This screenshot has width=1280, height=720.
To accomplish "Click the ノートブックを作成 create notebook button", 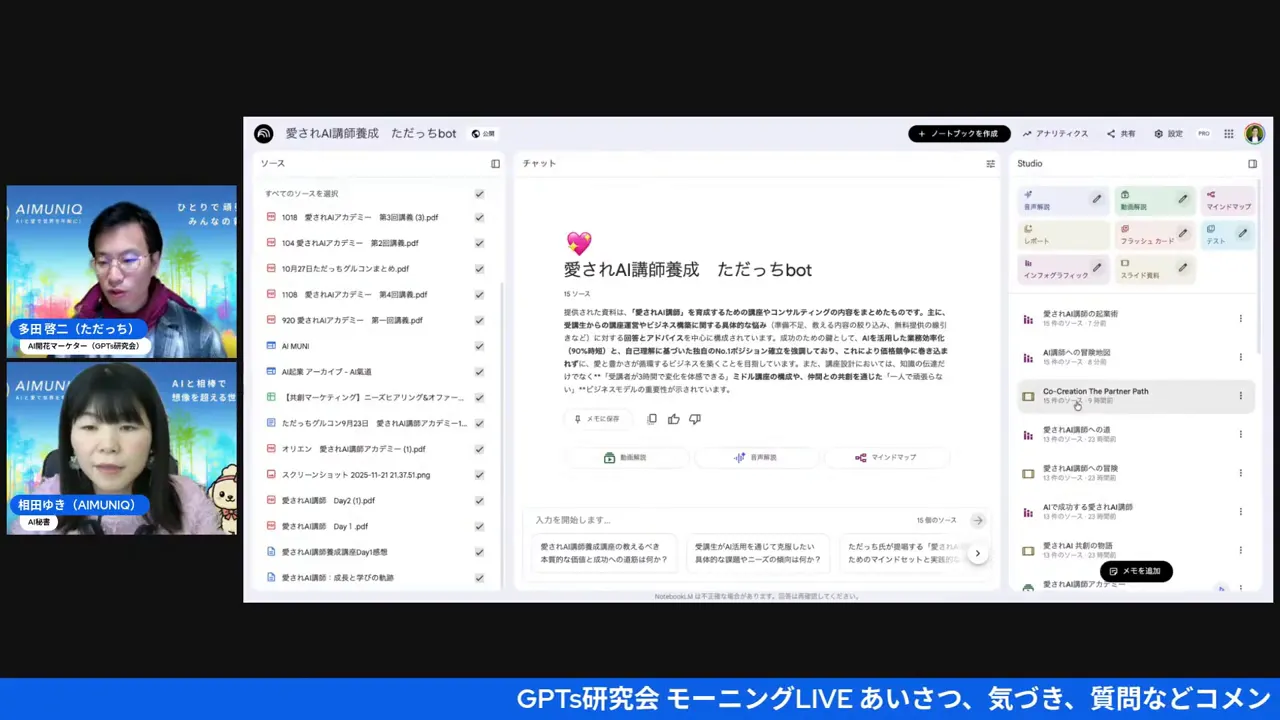I will coord(959,133).
